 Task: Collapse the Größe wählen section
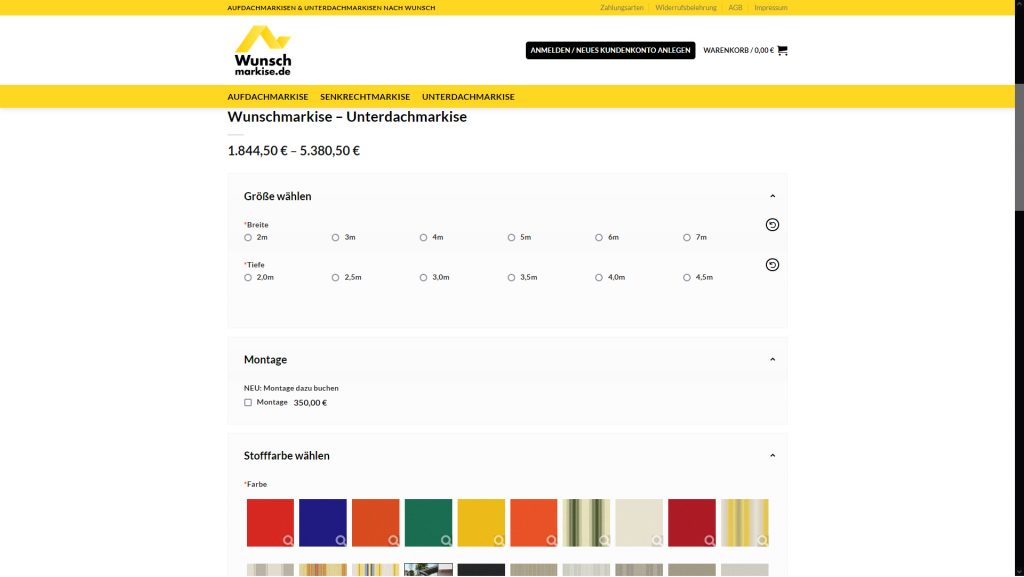click(x=773, y=196)
